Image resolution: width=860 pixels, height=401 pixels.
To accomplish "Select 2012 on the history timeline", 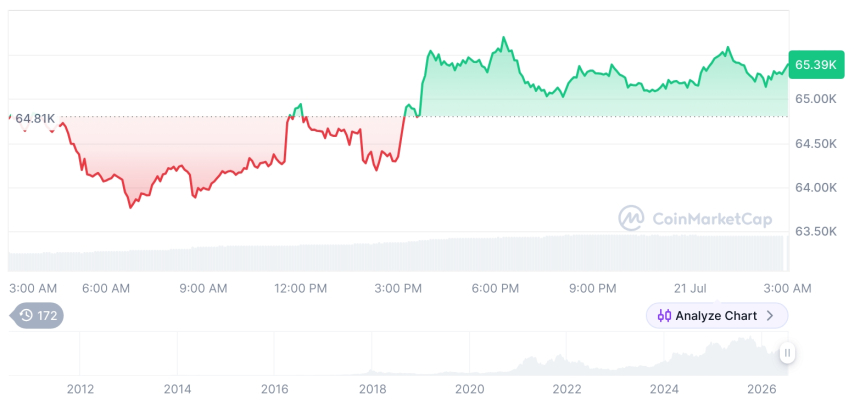I will (x=80, y=389).
